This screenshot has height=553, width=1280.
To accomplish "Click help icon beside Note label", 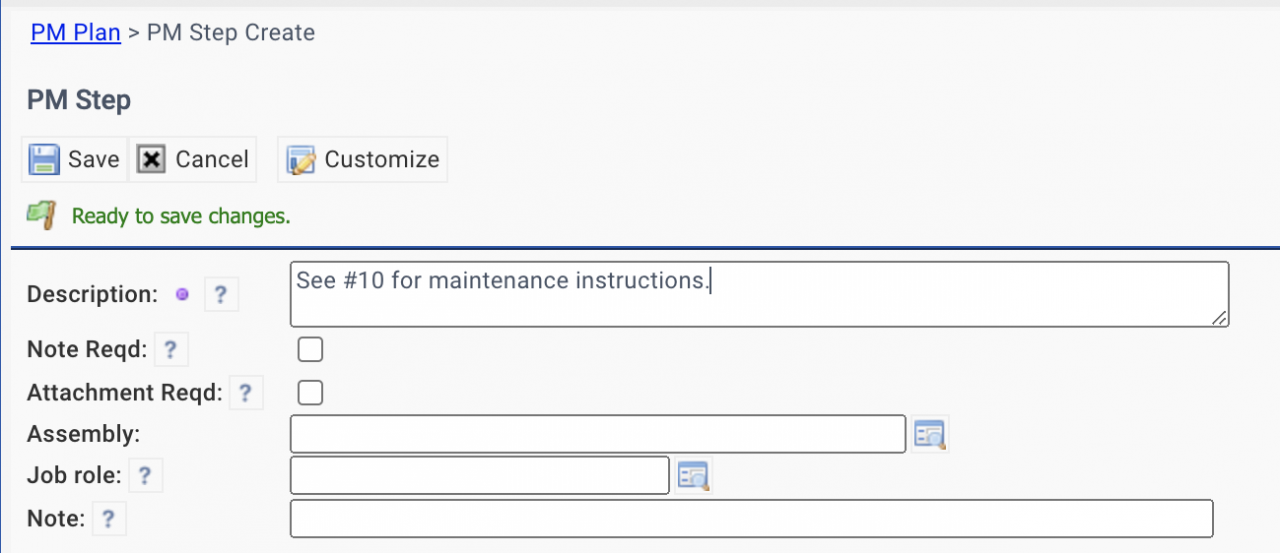I will [109, 519].
